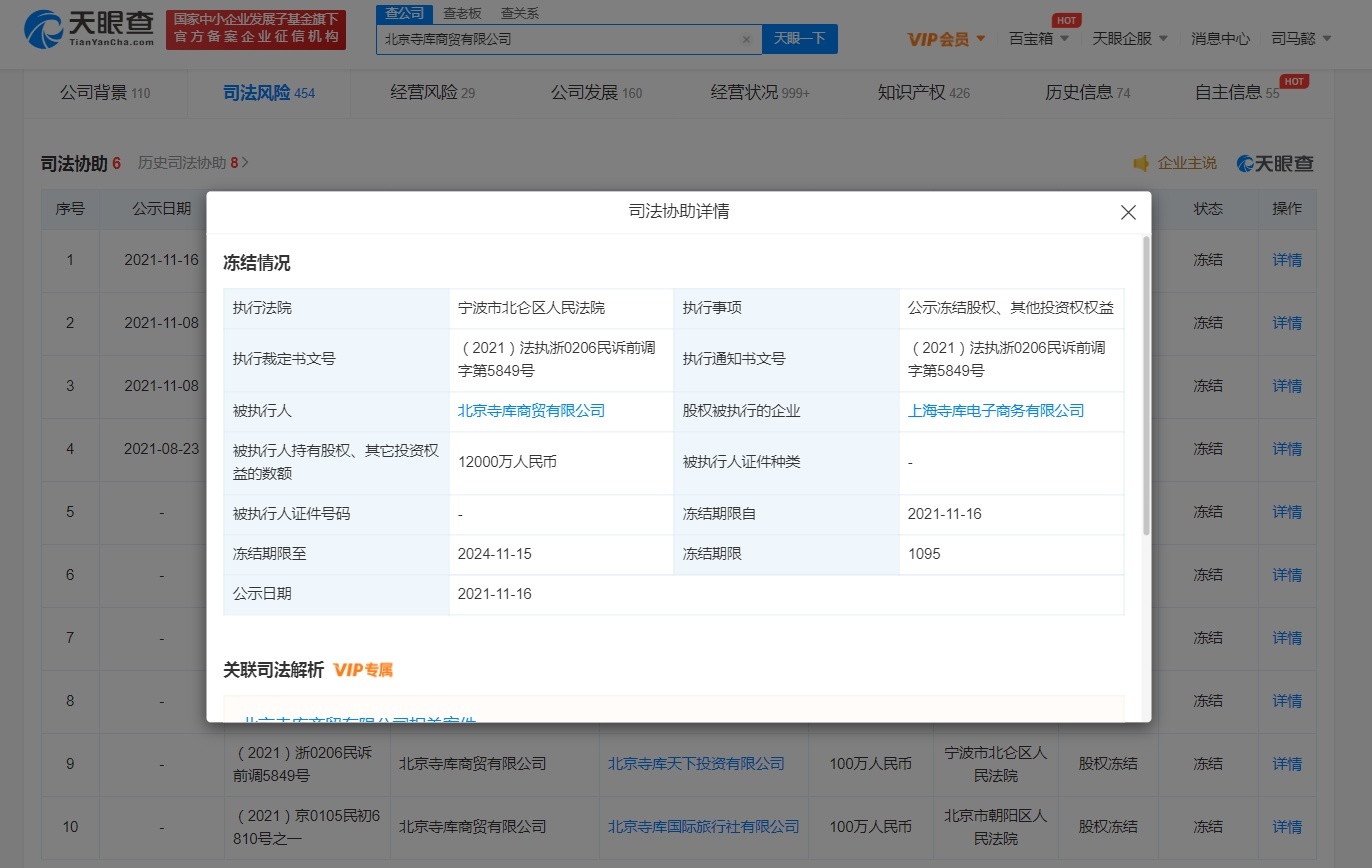Click the 1095 freeze period value
The height and width of the screenshot is (868, 1372).
(924, 554)
